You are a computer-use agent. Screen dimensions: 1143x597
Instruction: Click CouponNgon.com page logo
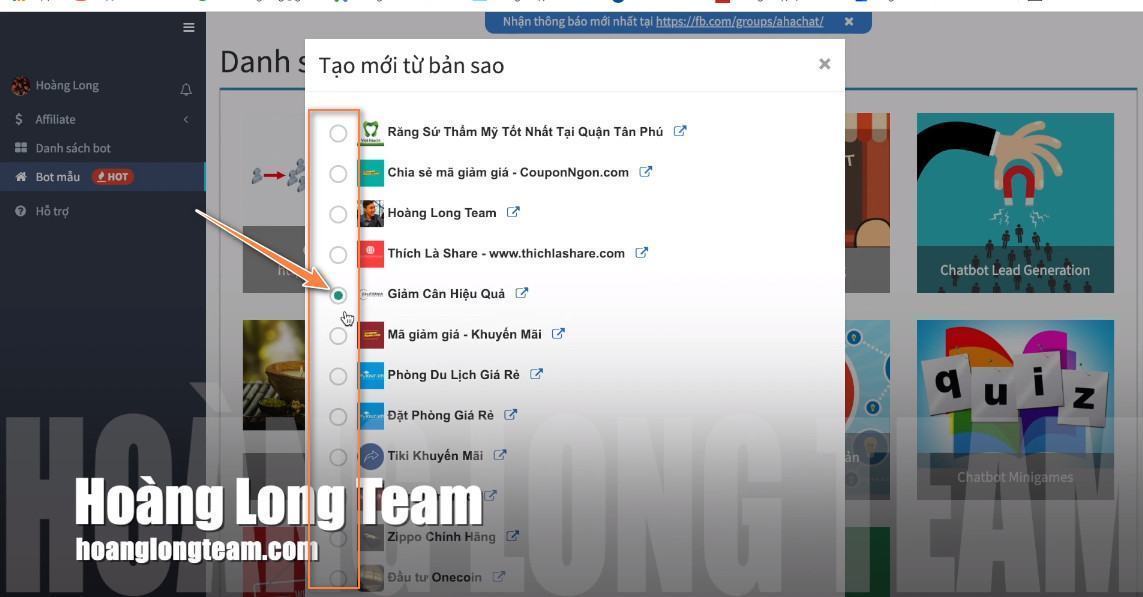(x=371, y=173)
